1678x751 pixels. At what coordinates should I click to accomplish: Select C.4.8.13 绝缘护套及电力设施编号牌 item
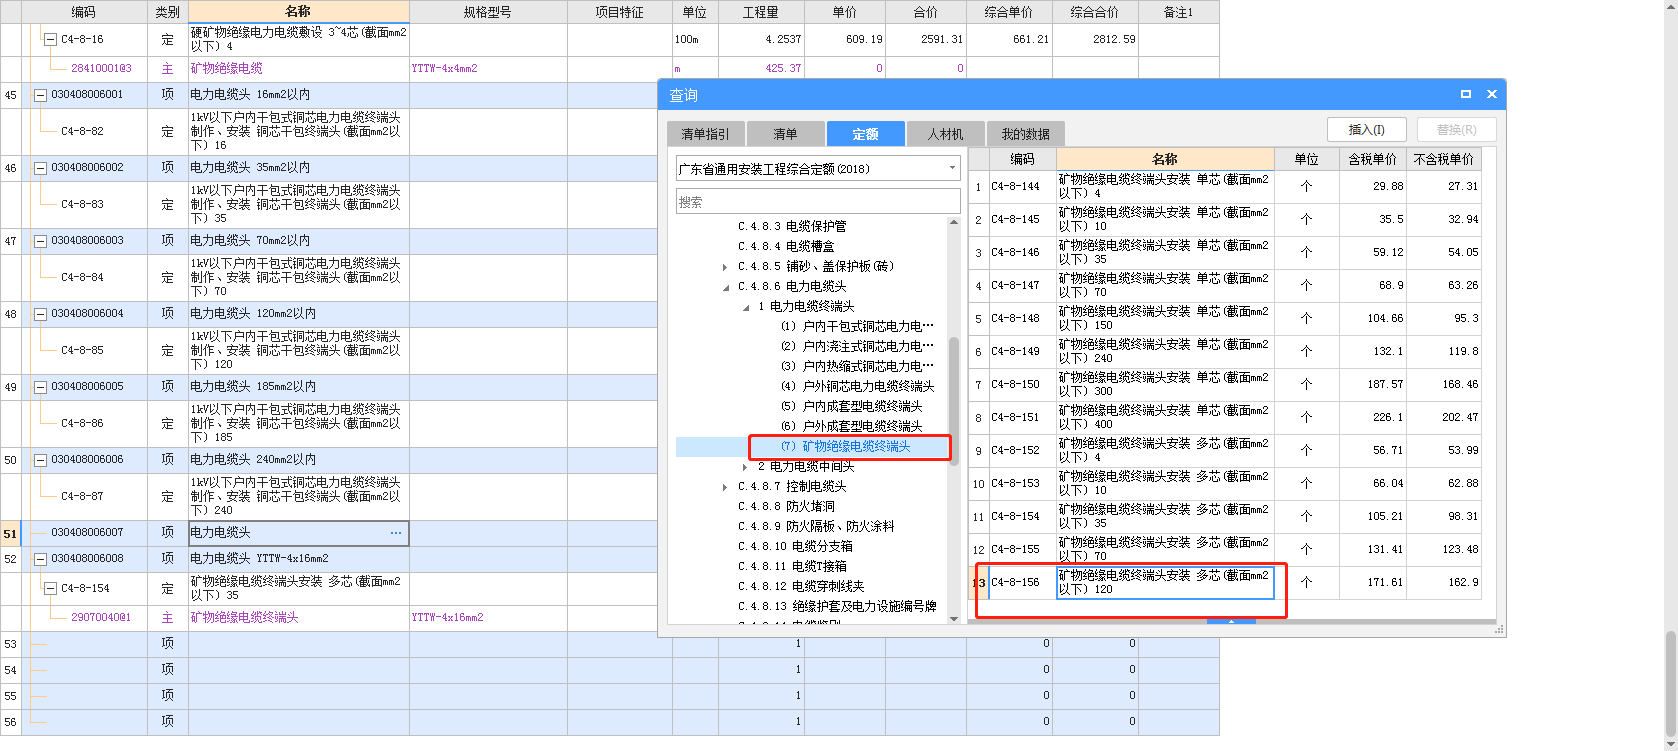click(837, 606)
